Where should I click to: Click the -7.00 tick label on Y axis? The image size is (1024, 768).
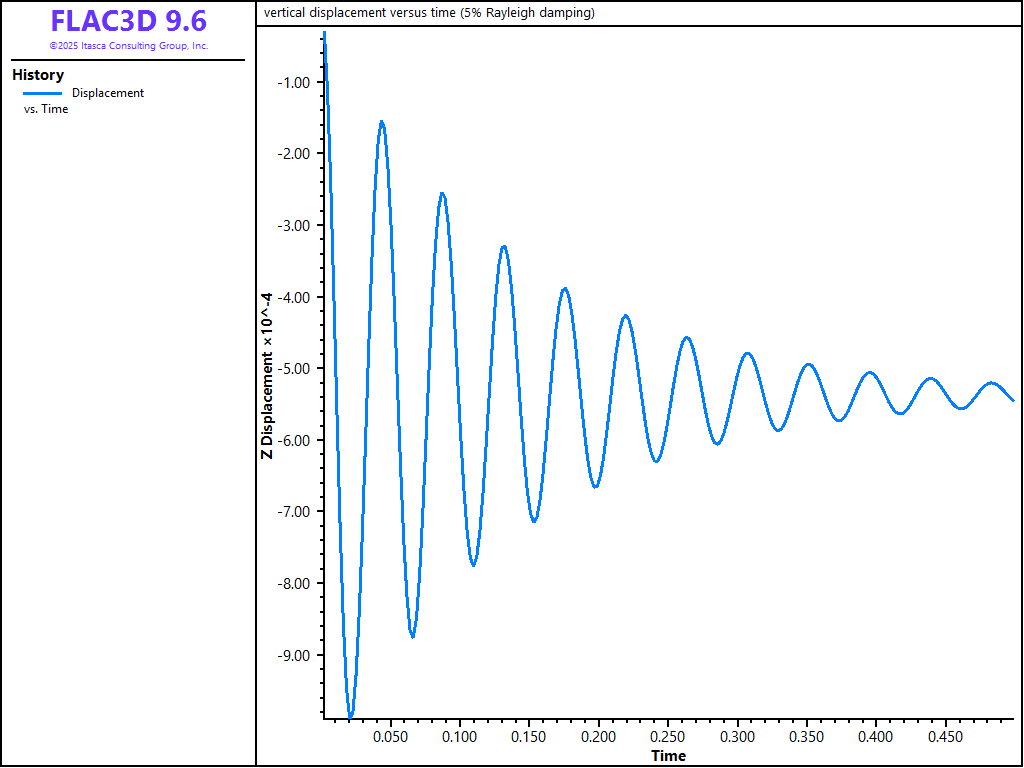tap(297, 512)
